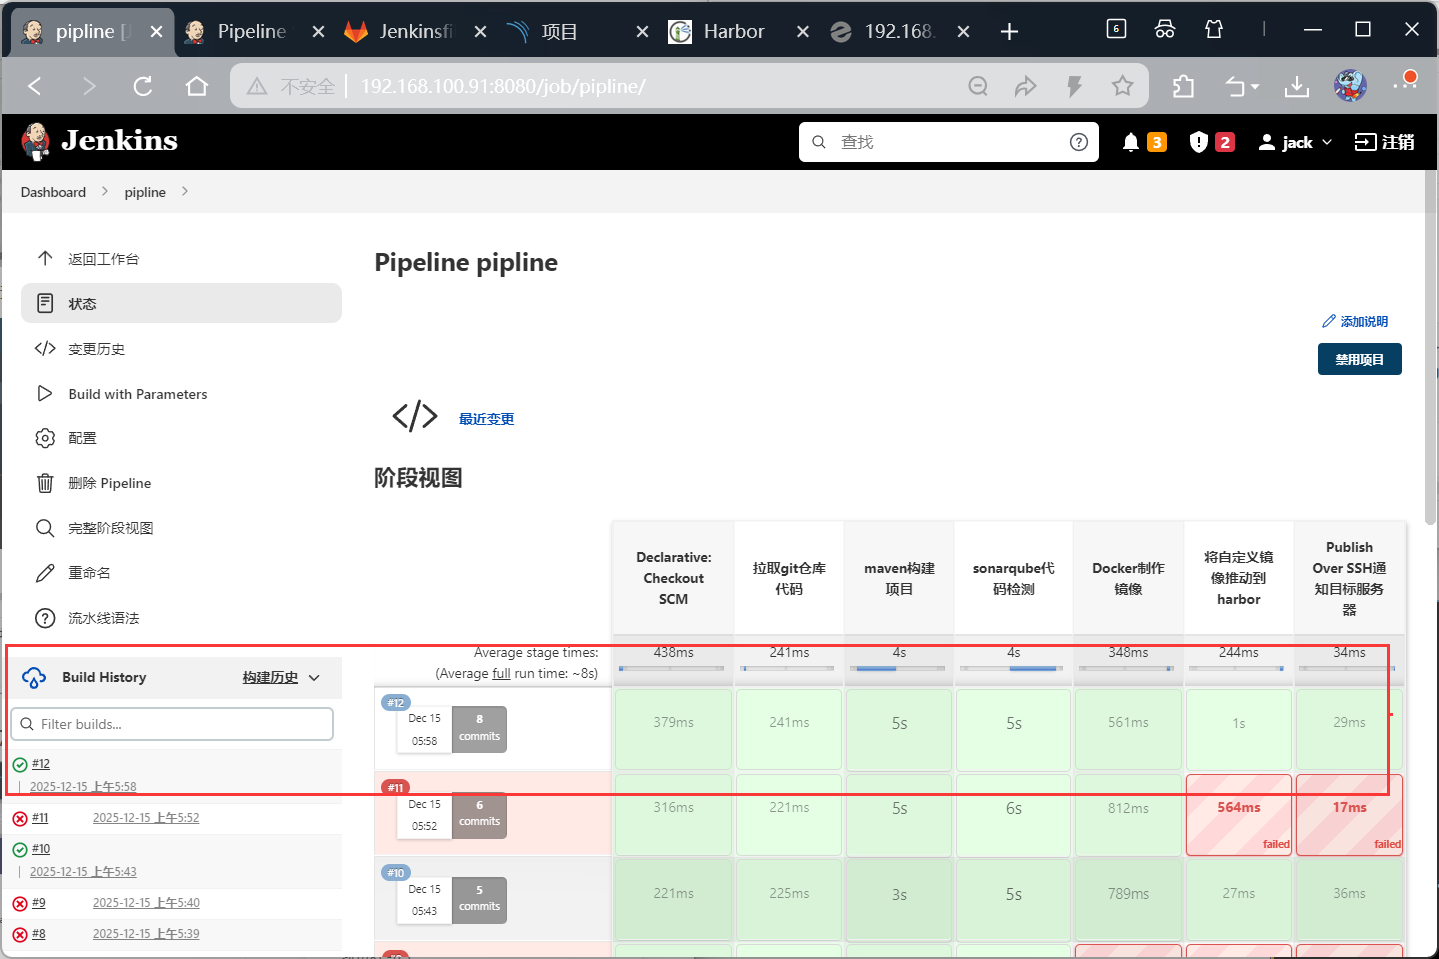Click the #11 build badge in stage view
The height and width of the screenshot is (959, 1439).
tap(396, 788)
